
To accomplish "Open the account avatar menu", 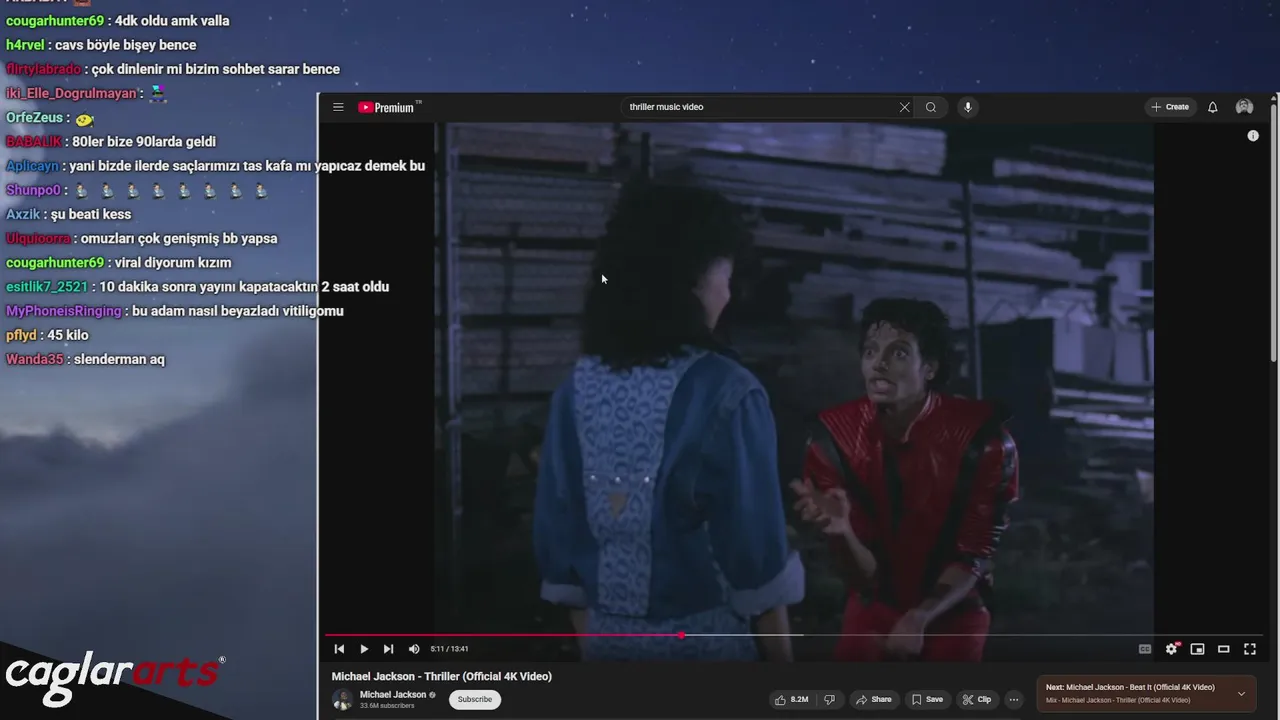I will (1244, 107).
